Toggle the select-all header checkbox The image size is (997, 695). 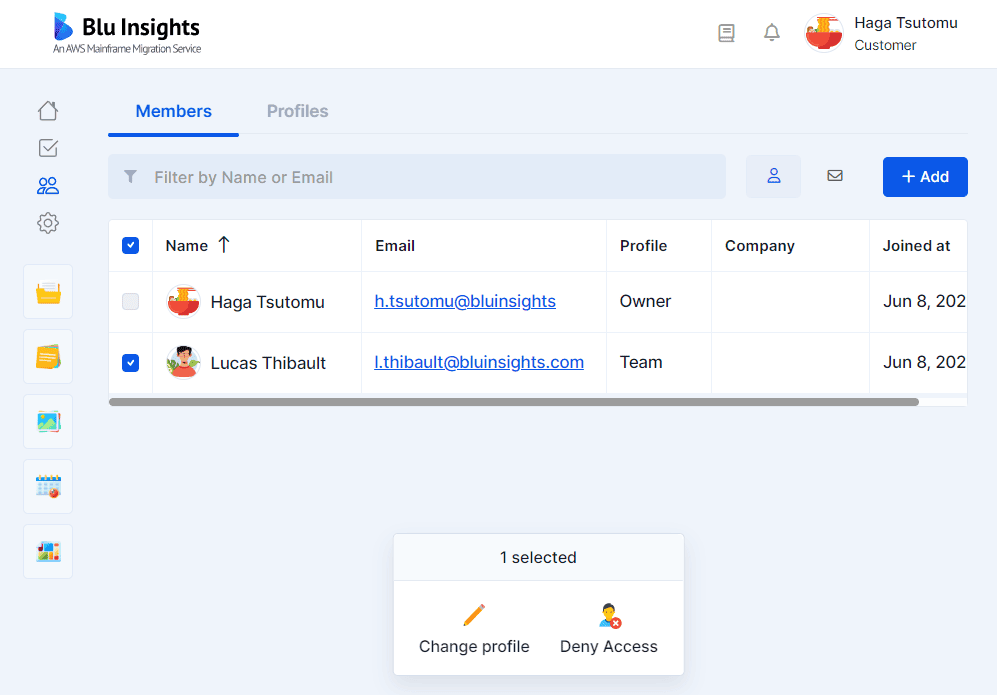130,245
